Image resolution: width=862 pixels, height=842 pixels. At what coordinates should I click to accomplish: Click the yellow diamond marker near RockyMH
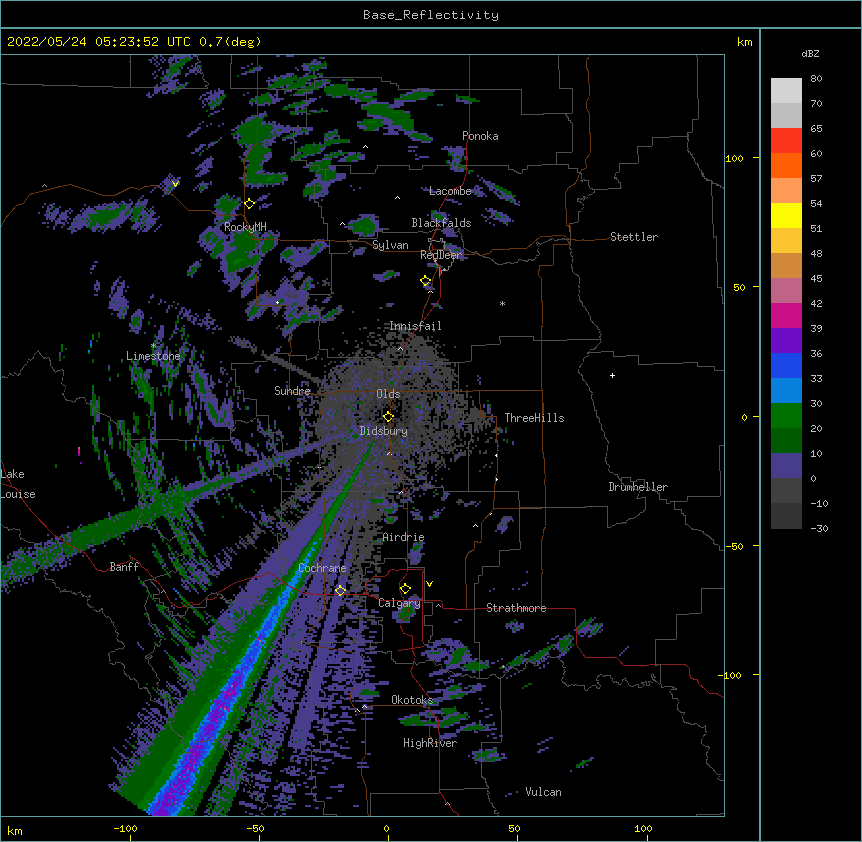[x=250, y=204]
